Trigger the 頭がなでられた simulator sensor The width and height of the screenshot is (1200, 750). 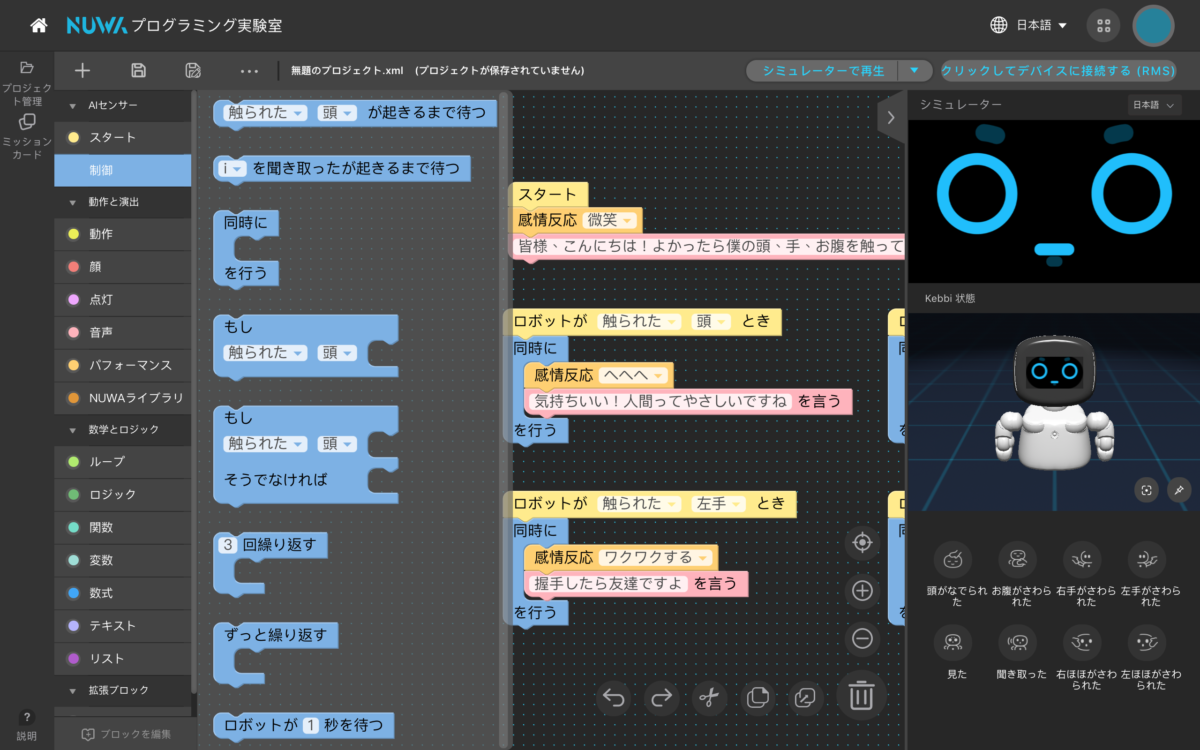click(x=953, y=560)
